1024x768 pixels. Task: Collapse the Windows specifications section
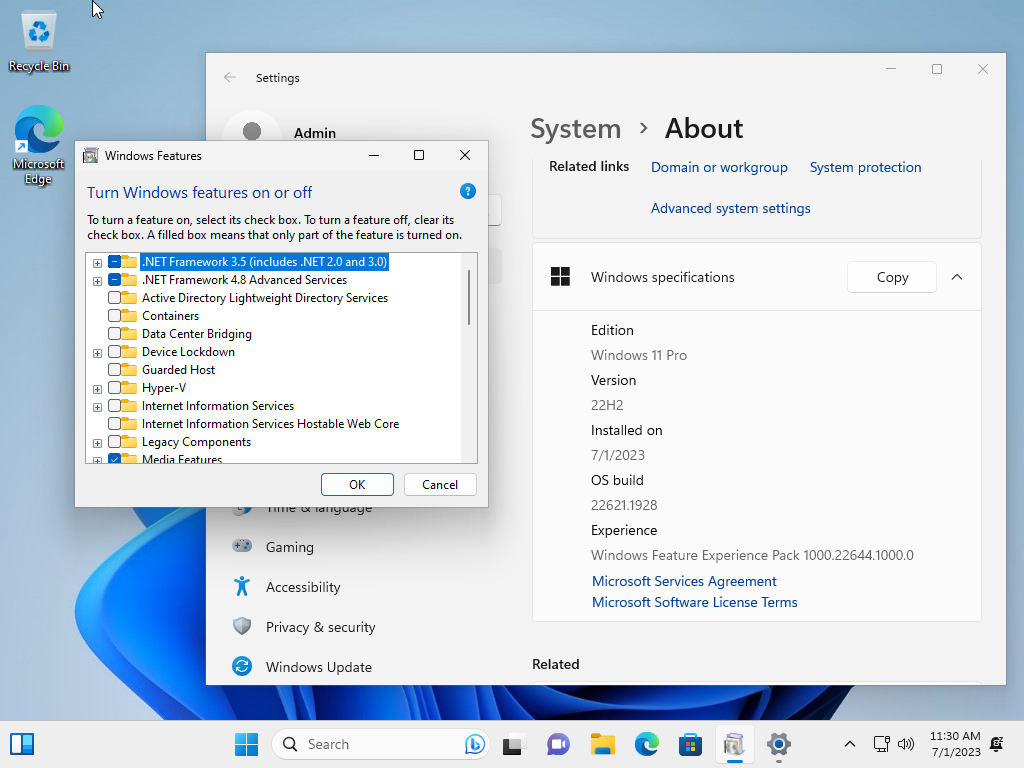coord(957,277)
